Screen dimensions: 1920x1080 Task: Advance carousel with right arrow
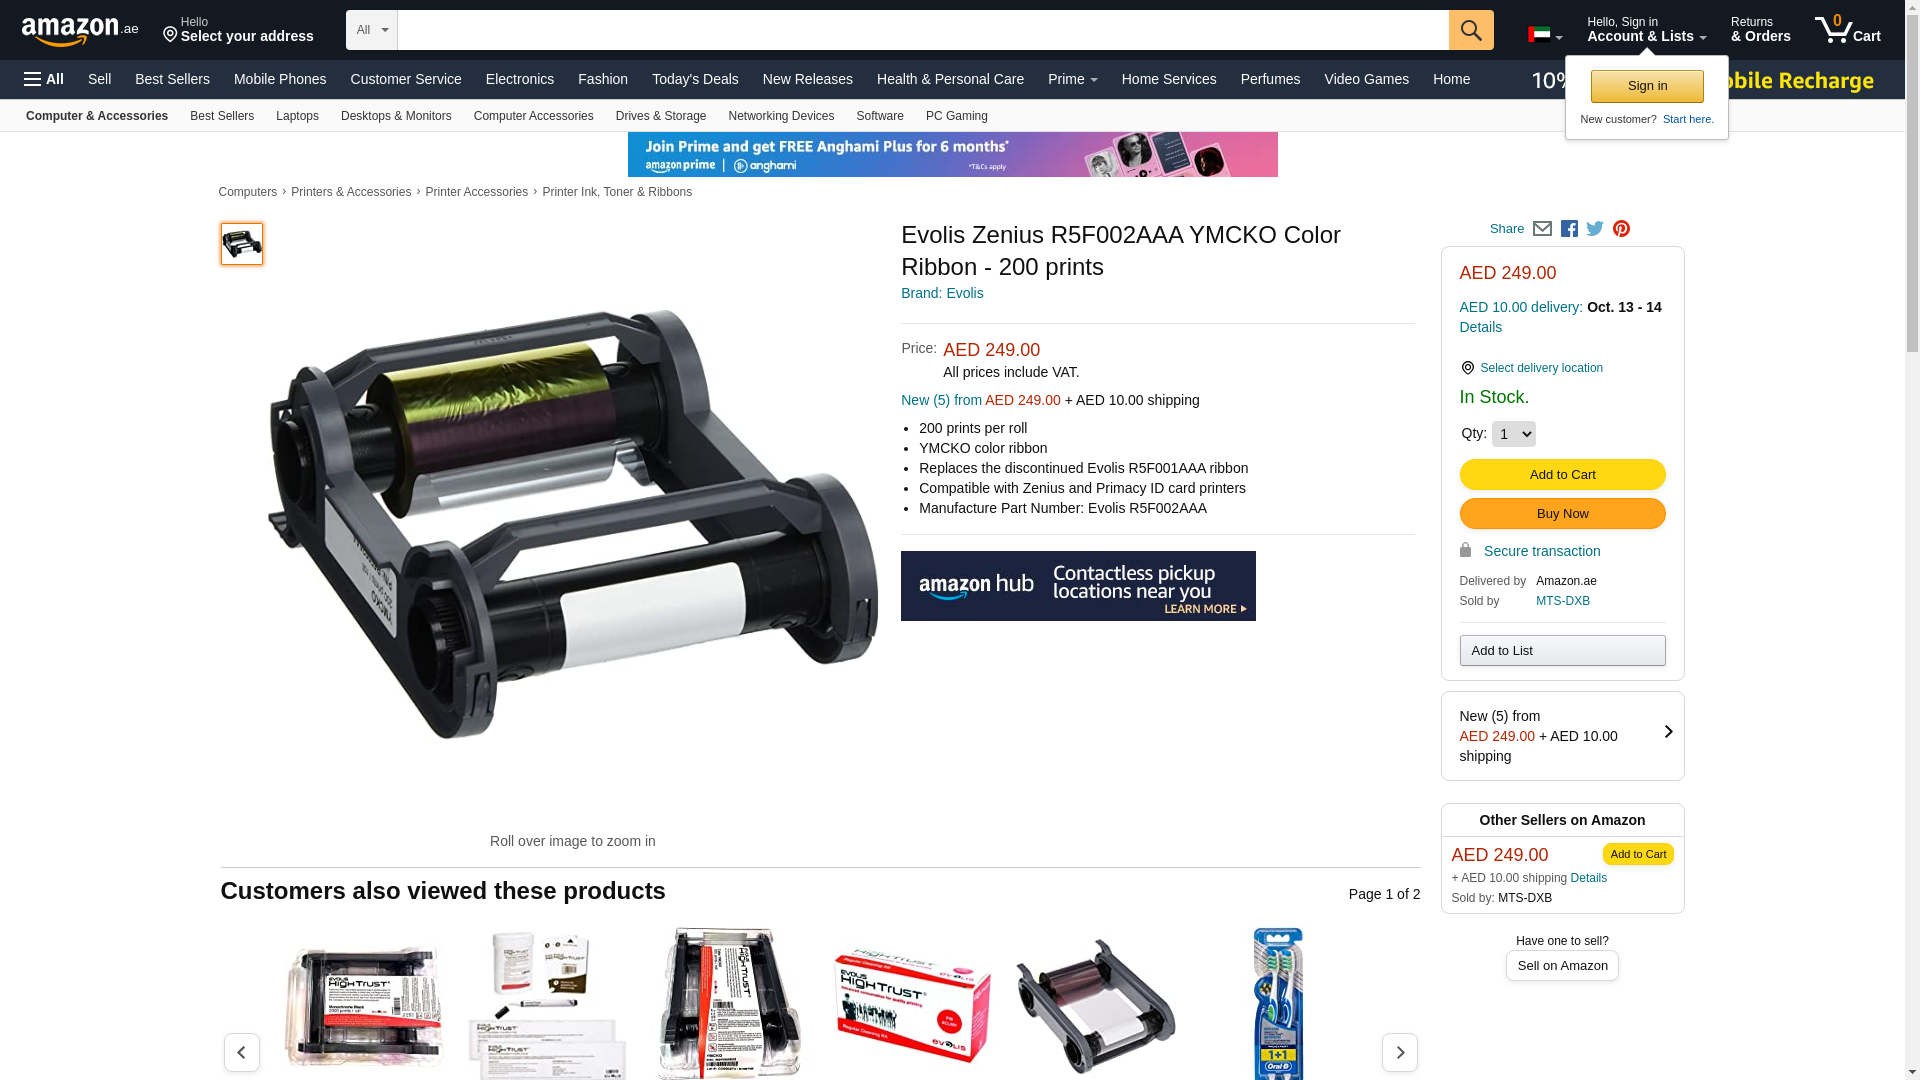point(1399,1052)
